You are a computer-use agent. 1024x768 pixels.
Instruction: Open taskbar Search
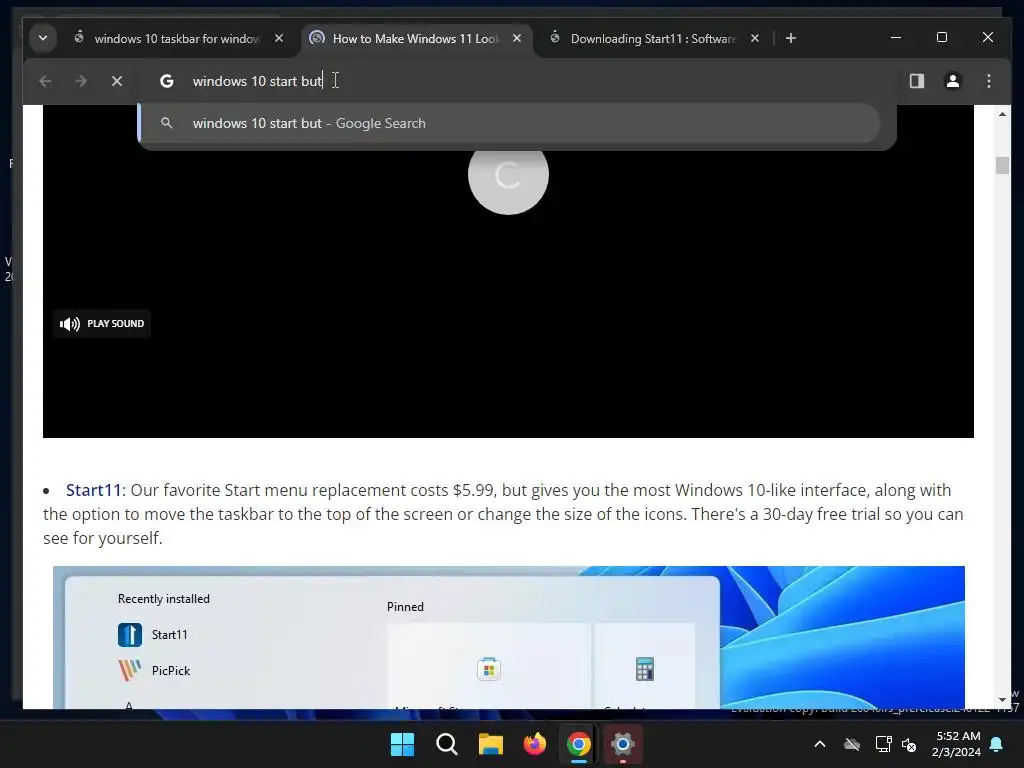[447, 744]
